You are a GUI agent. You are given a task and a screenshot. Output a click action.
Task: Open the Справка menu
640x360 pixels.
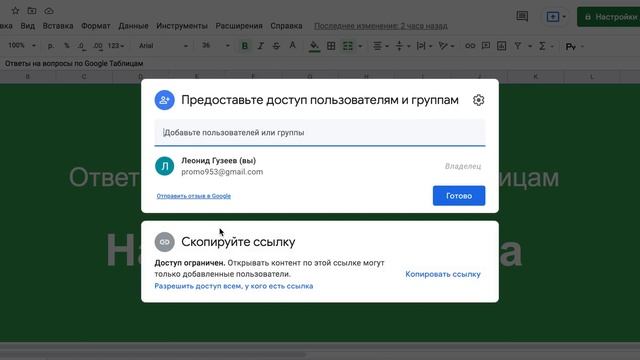tap(287, 26)
